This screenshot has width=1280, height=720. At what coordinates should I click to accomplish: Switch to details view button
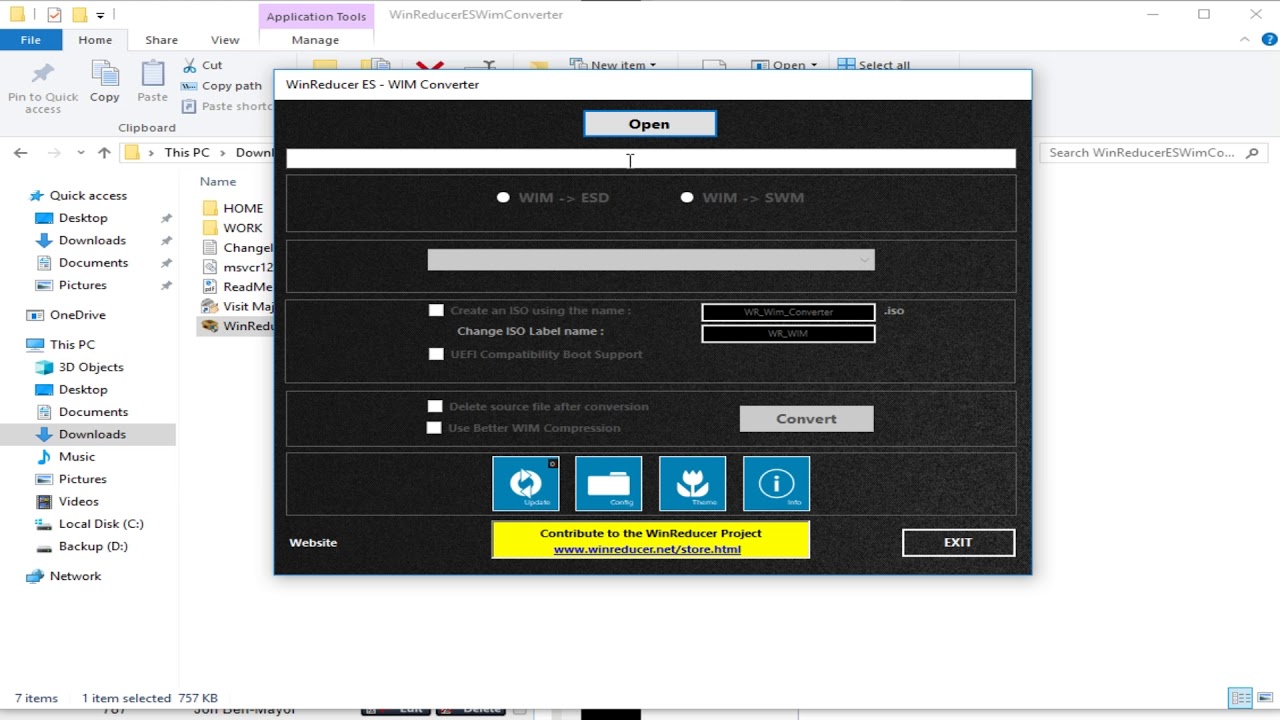pos(1240,698)
